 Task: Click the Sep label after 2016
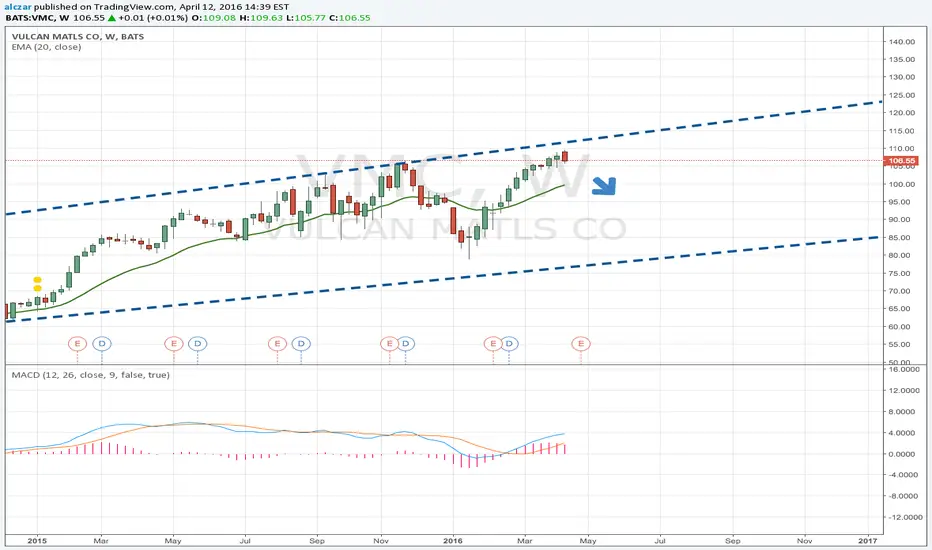[x=732, y=541]
